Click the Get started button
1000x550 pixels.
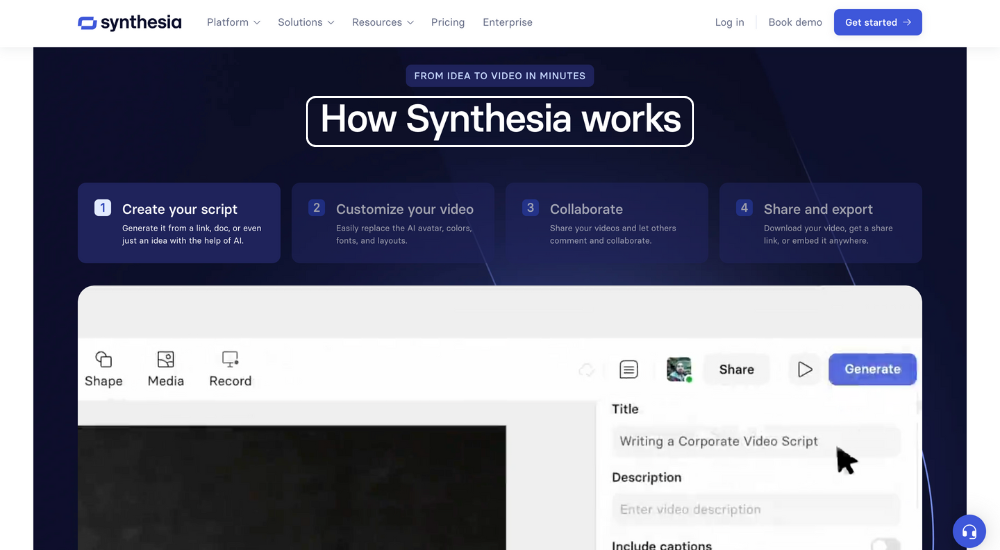(878, 22)
